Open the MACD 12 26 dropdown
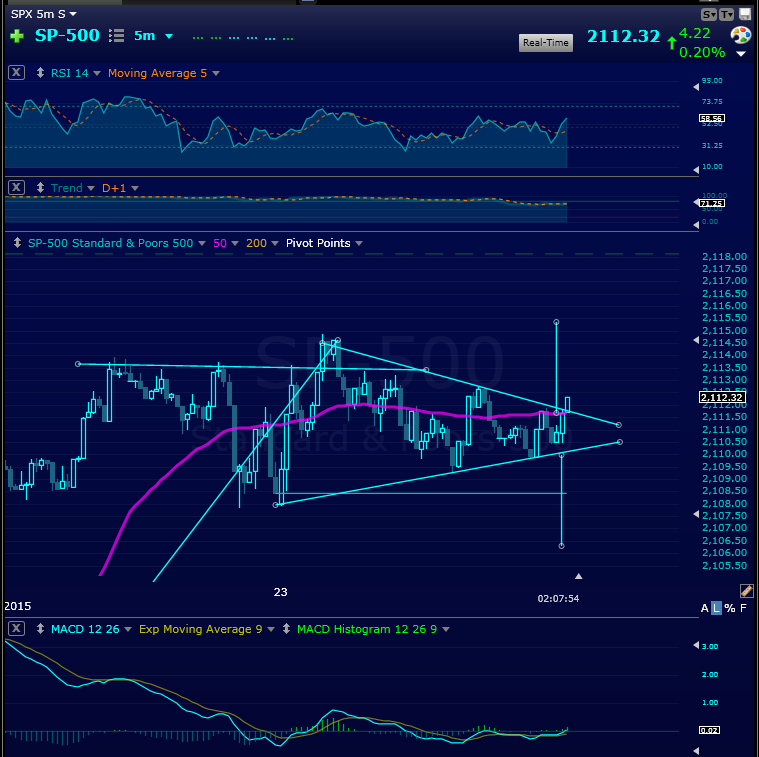The height and width of the screenshot is (757, 759). 128,629
